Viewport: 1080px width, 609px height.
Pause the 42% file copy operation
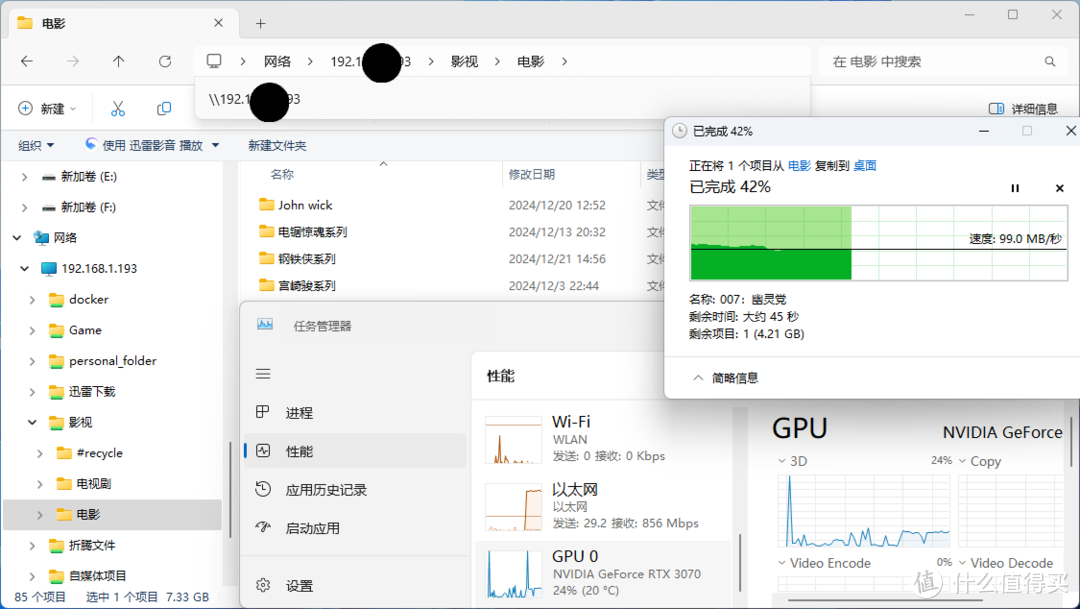[x=1014, y=188]
